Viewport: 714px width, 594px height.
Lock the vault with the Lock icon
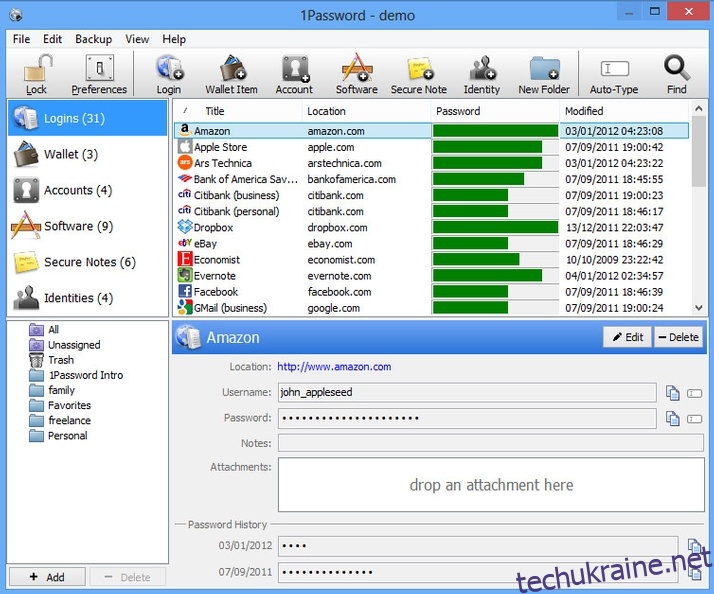36,74
